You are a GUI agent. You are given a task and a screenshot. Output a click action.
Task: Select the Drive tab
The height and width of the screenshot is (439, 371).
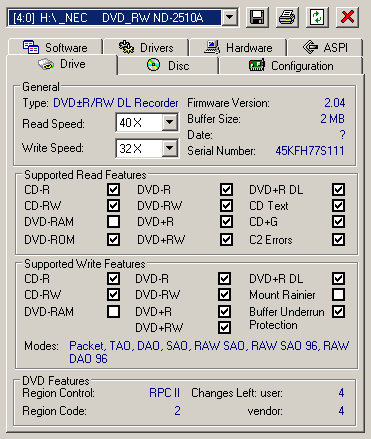[62, 64]
